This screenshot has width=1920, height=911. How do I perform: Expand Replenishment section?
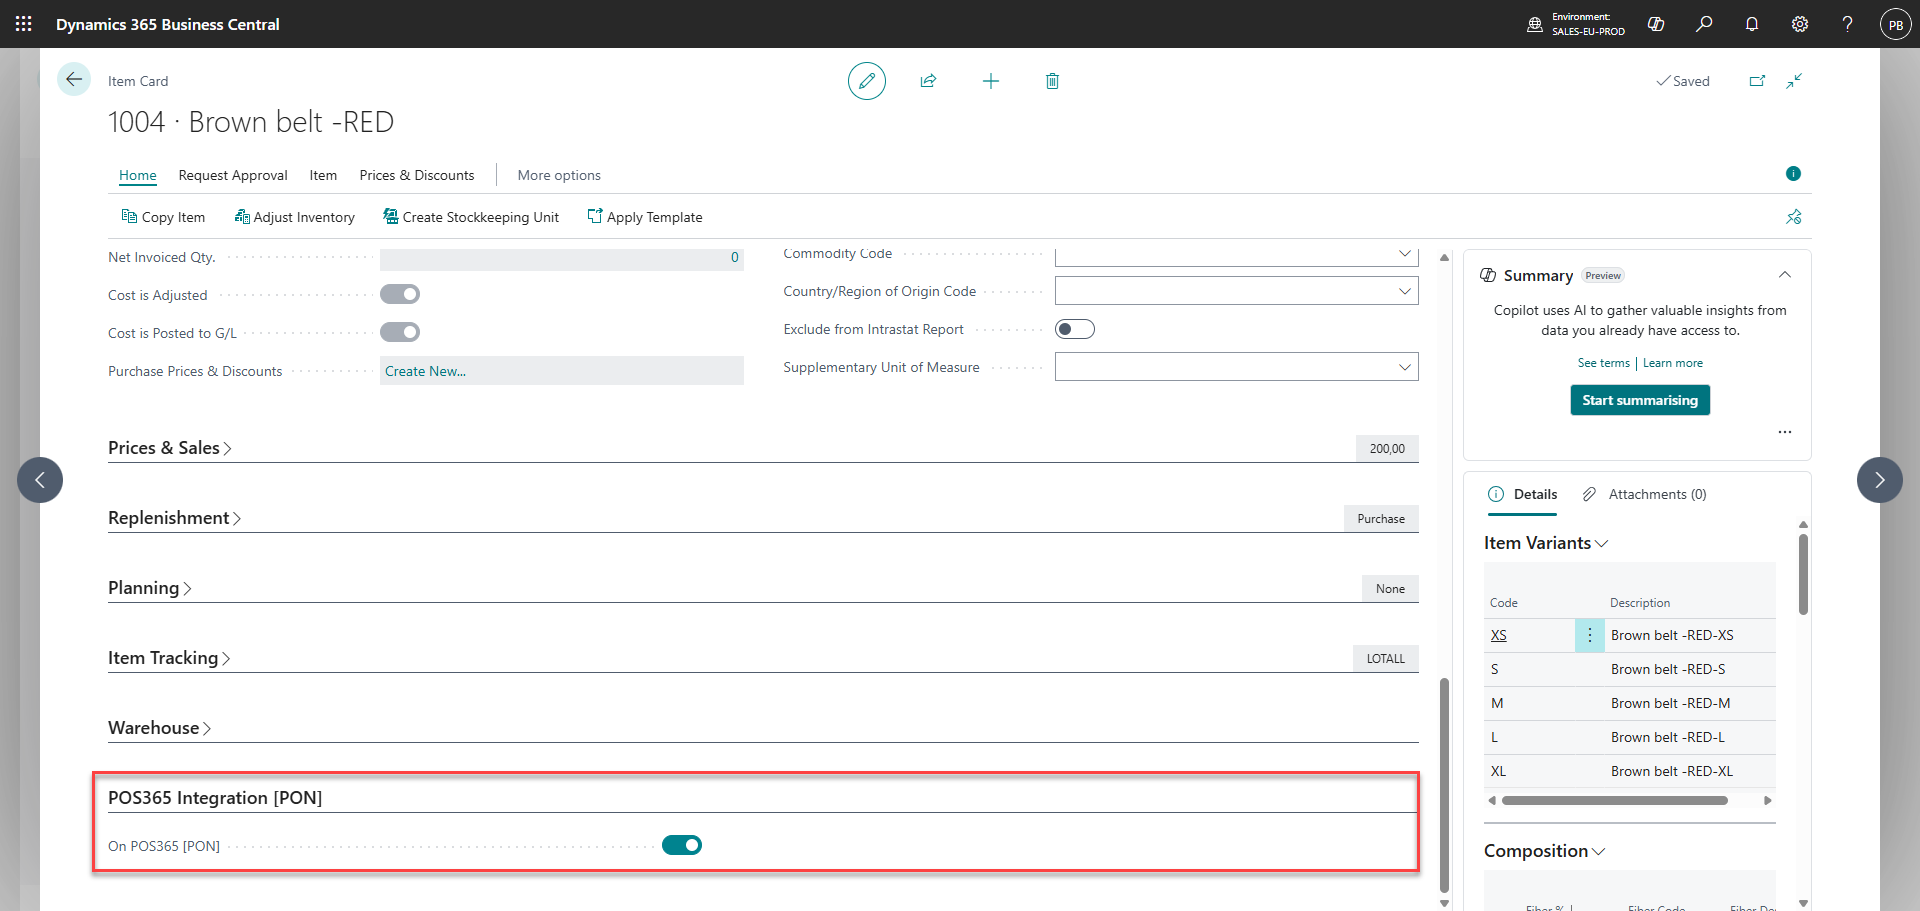[174, 518]
